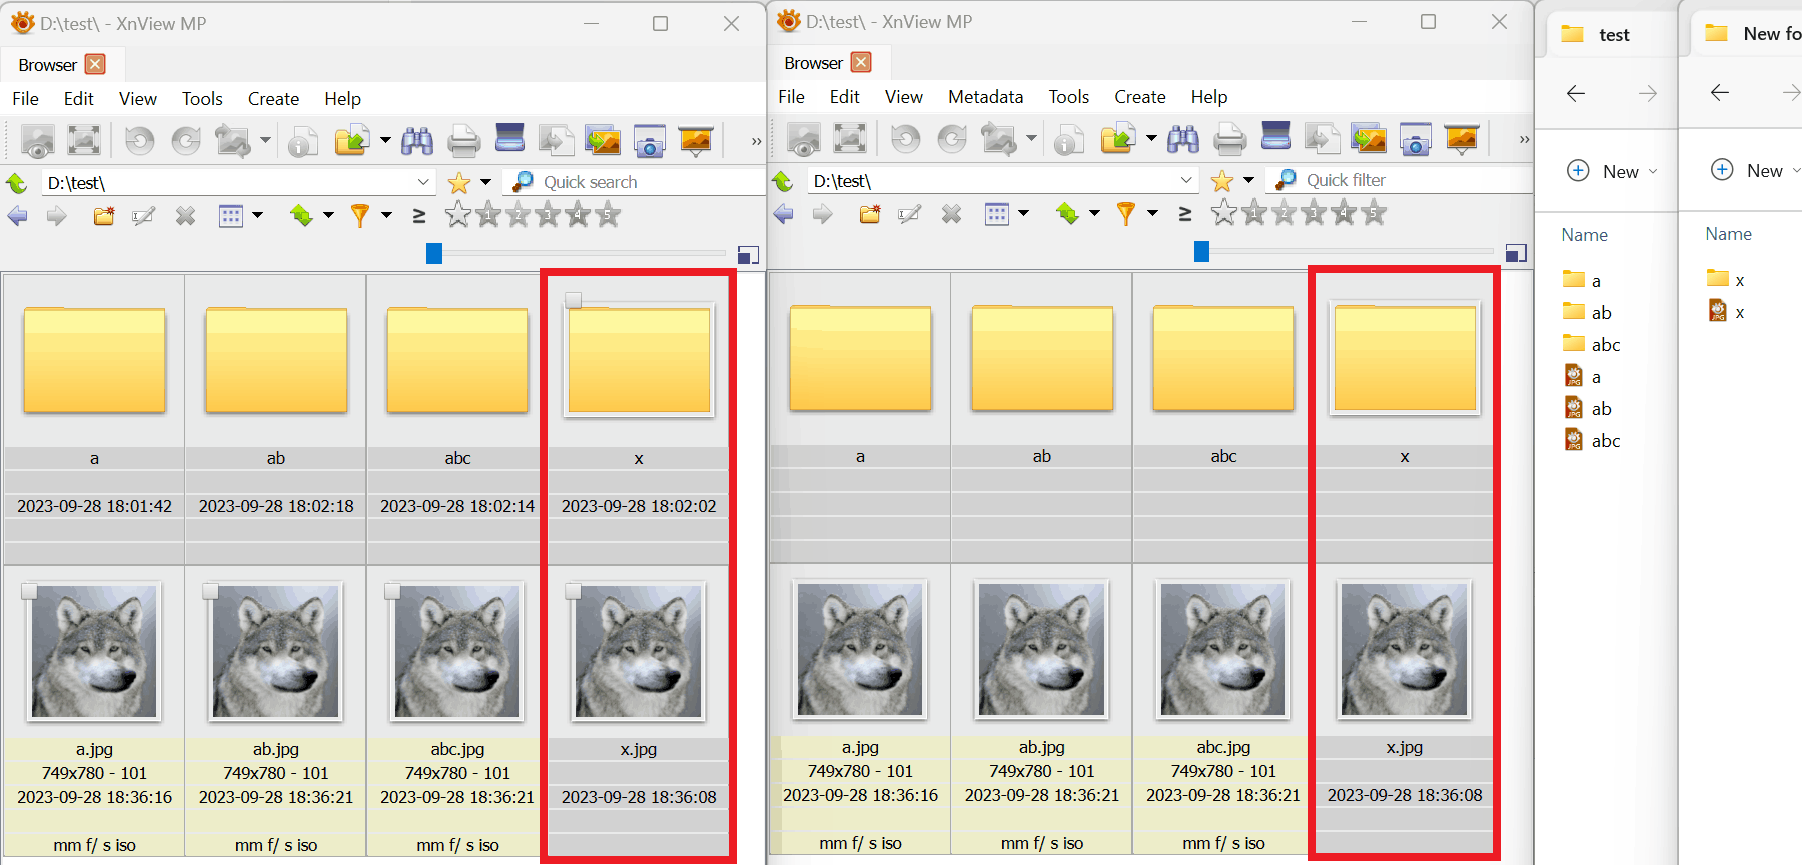The width and height of the screenshot is (1802, 865).
Task: Tick the checkbox on the abc.jpg thumbnail
Action: (392, 591)
